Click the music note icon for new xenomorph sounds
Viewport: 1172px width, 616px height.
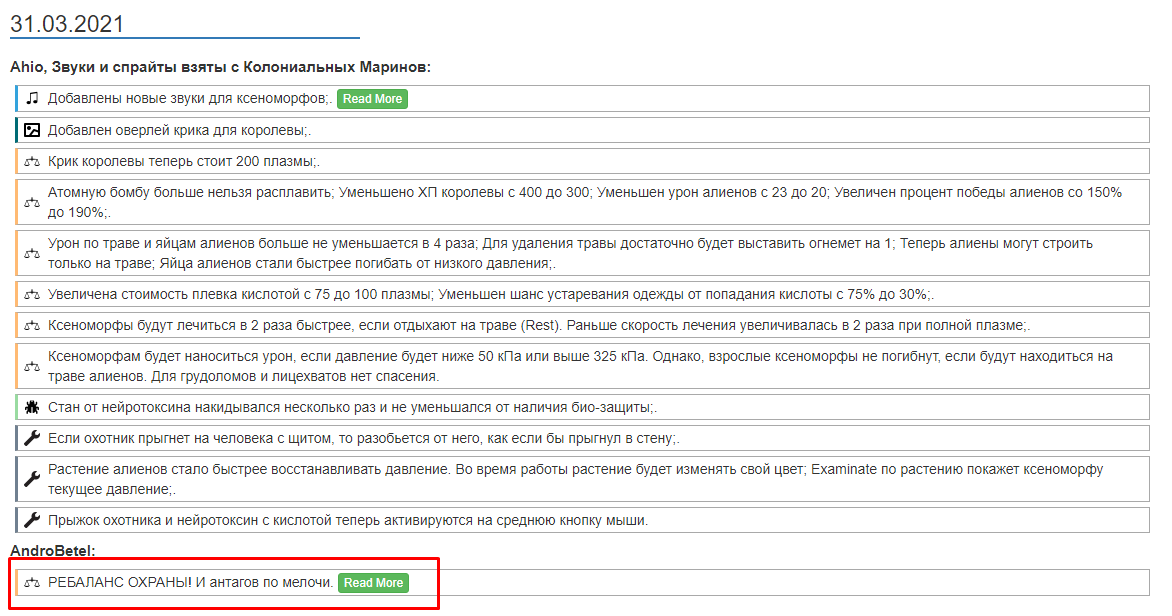click(x=32, y=98)
